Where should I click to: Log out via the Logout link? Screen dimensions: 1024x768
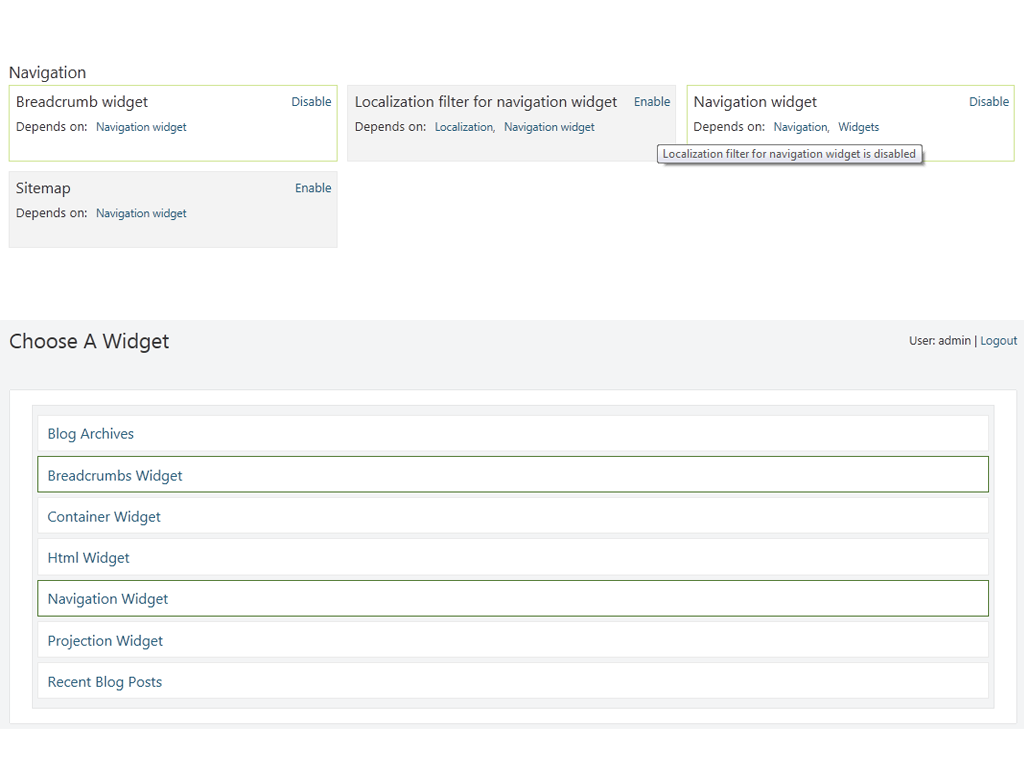pyautogui.click(x=998, y=341)
